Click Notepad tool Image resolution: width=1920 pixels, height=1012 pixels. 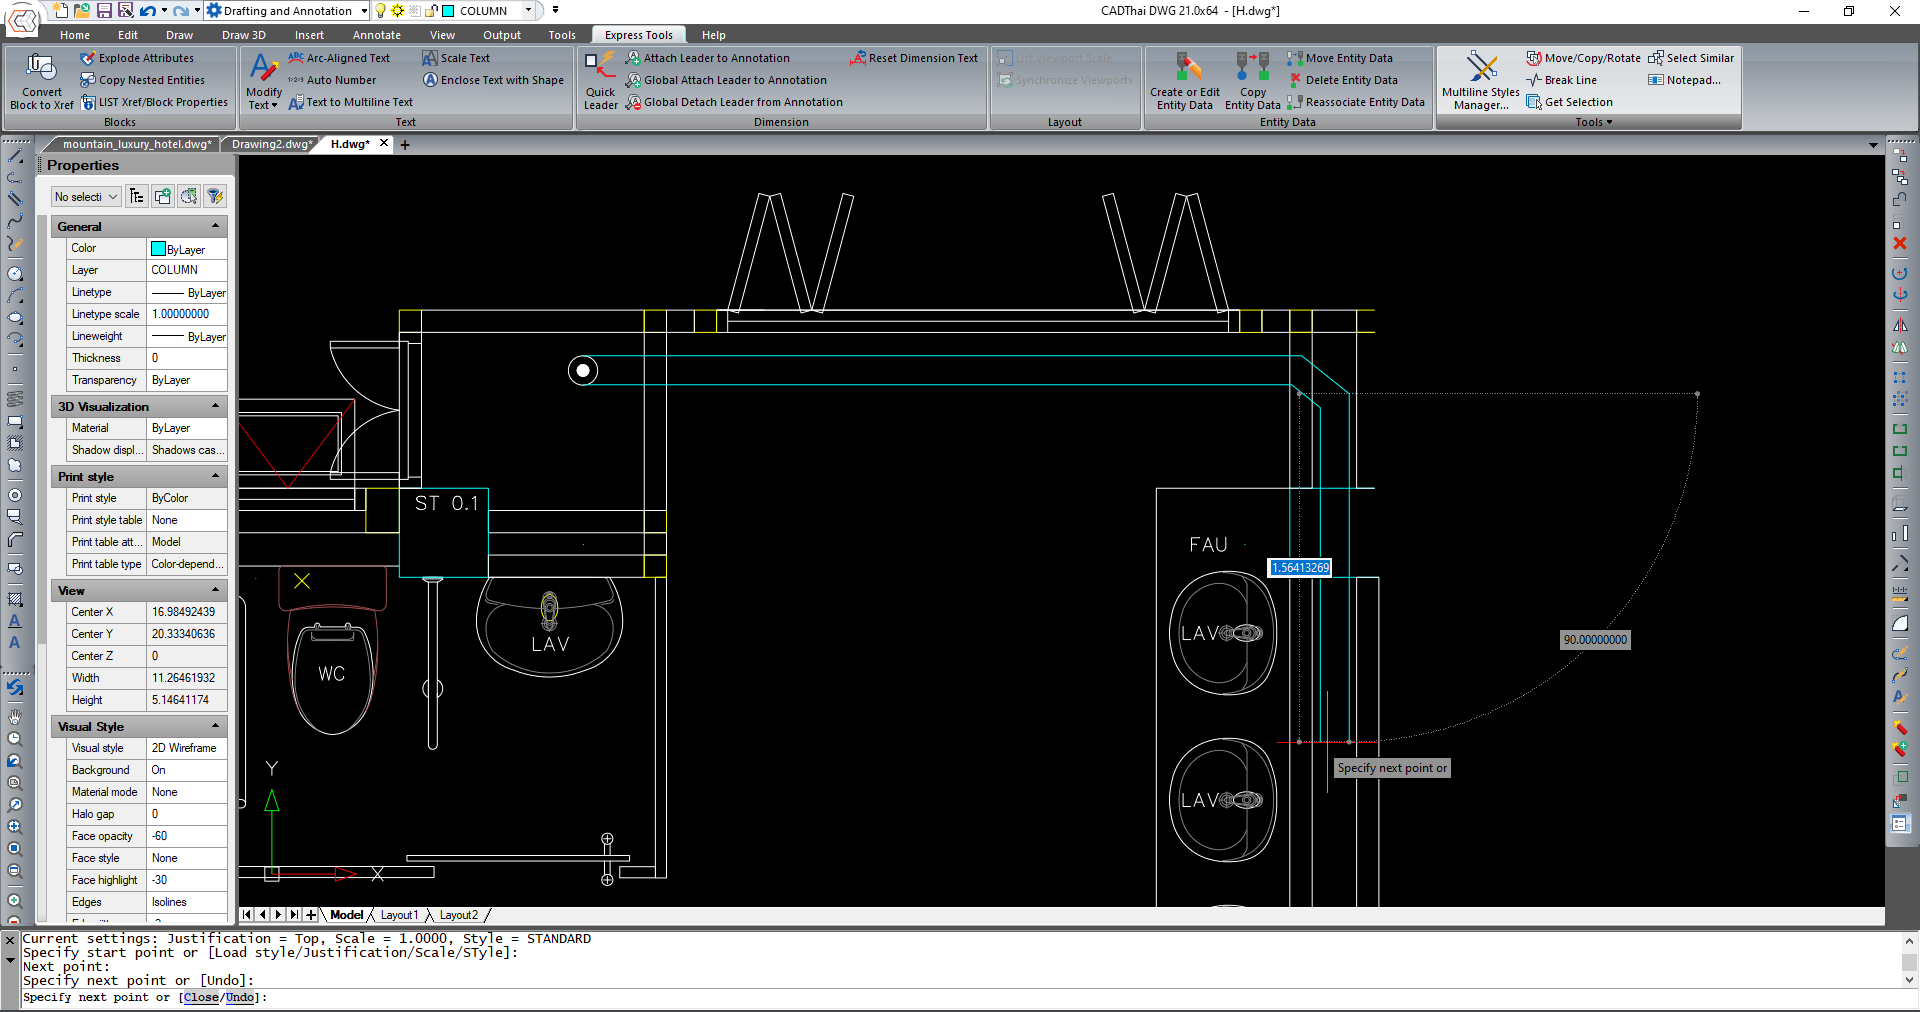[1685, 80]
